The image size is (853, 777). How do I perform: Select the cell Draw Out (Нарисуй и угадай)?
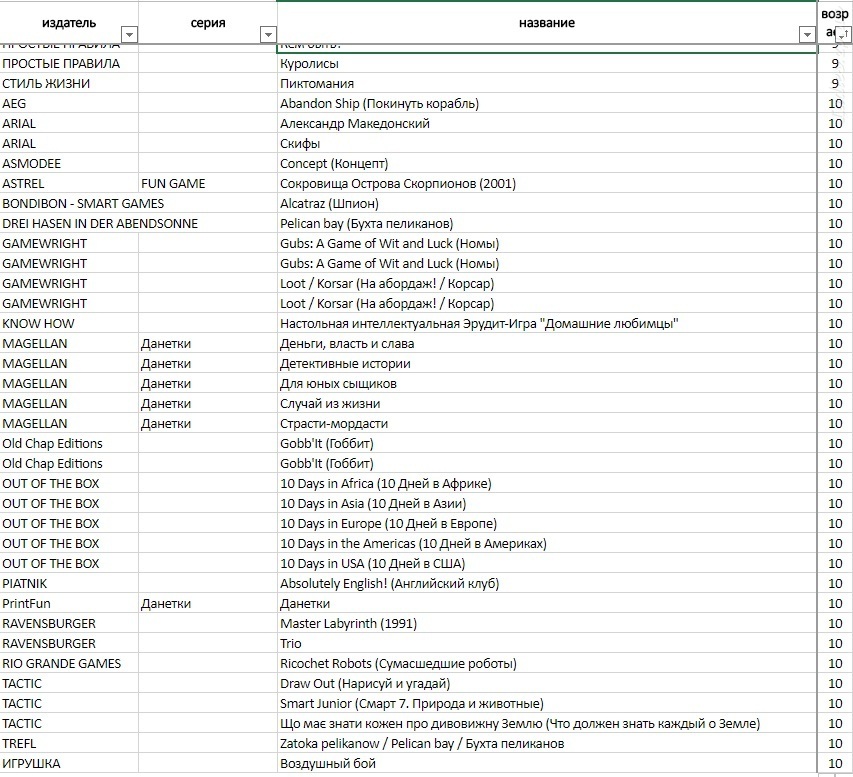(x=547, y=683)
